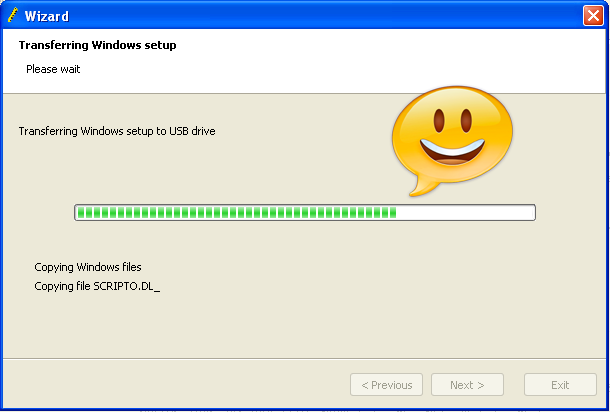Click the "Copying Windows files" status line
The height and width of the screenshot is (412, 610).
point(88,267)
